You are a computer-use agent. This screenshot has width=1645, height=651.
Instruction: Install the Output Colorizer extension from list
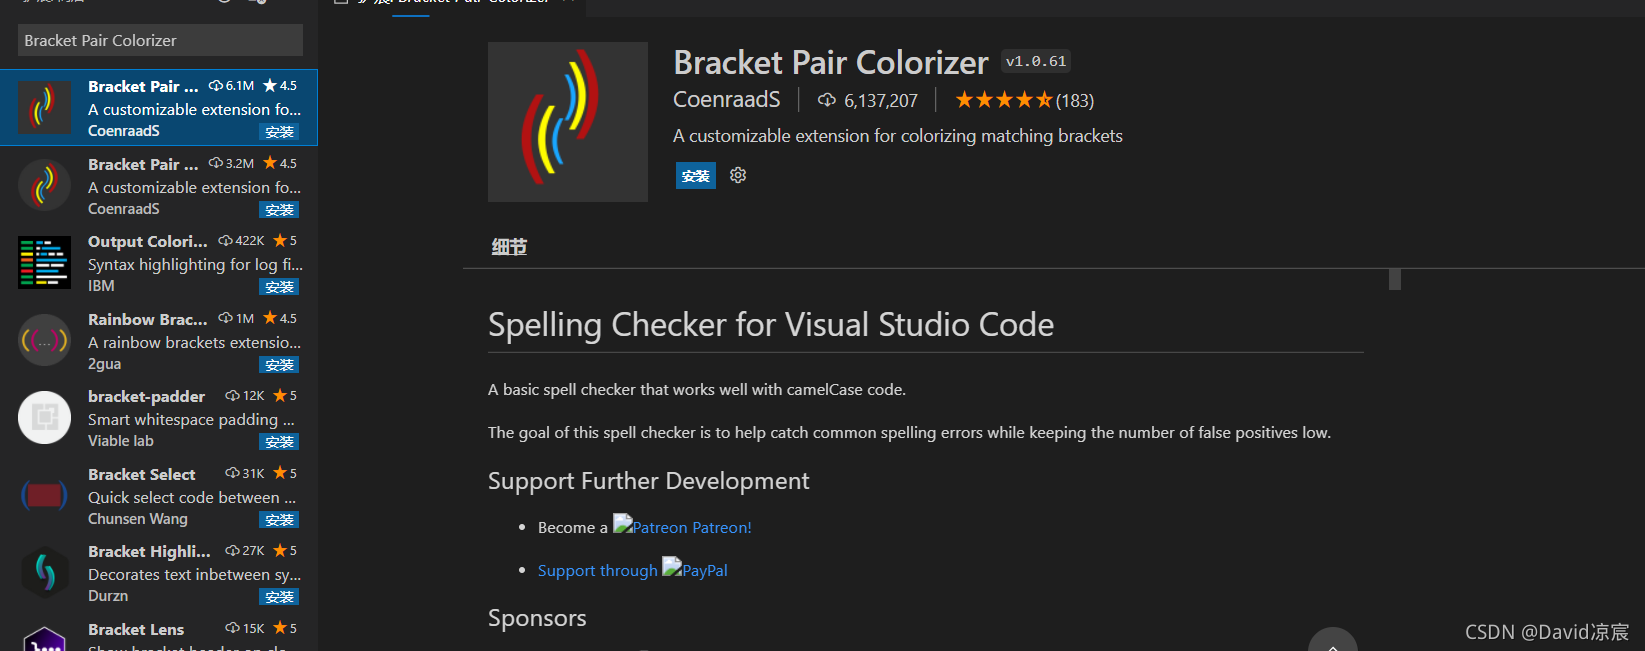(x=279, y=287)
